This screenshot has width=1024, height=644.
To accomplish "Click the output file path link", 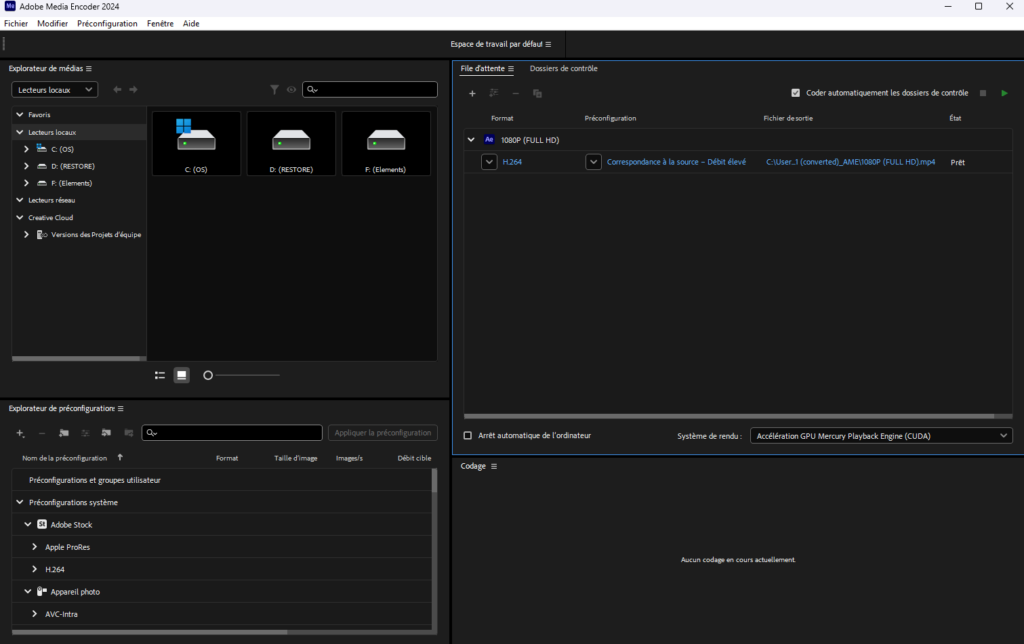I will [850, 162].
